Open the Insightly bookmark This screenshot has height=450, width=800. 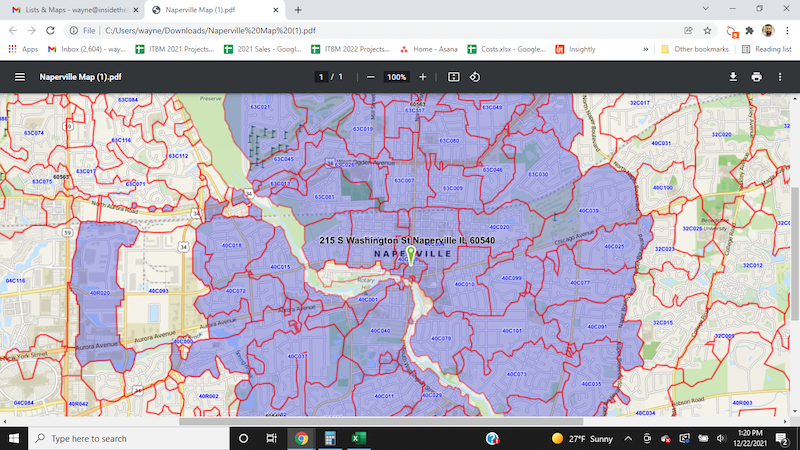tap(576, 49)
